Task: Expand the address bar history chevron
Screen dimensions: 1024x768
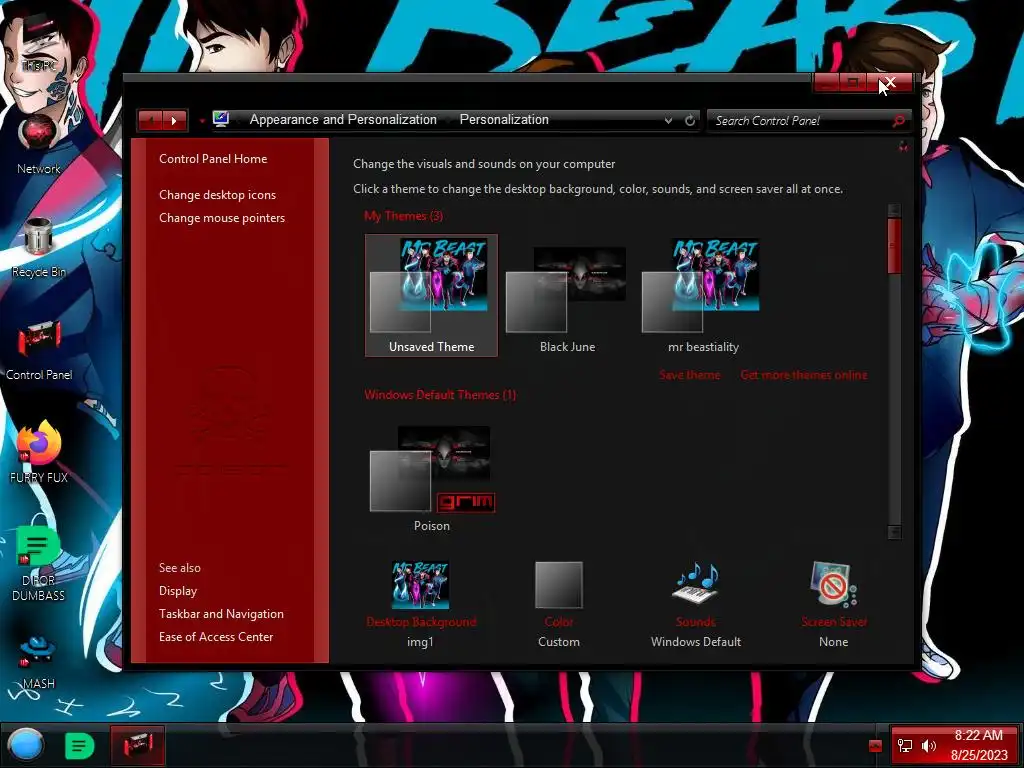Action: (x=668, y=121)
